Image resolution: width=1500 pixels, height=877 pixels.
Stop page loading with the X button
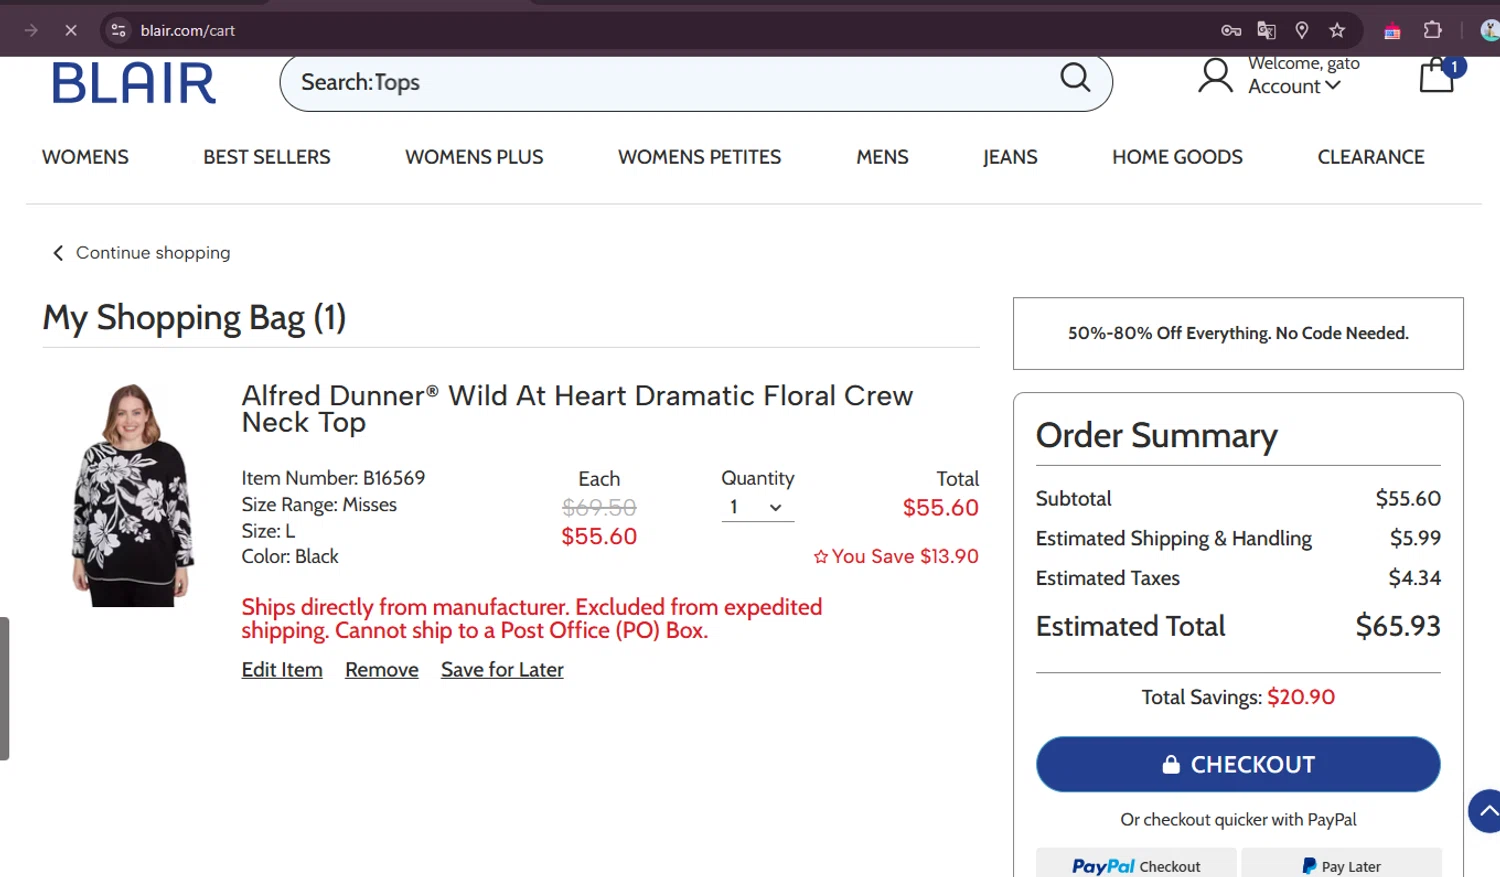point(71,30)
